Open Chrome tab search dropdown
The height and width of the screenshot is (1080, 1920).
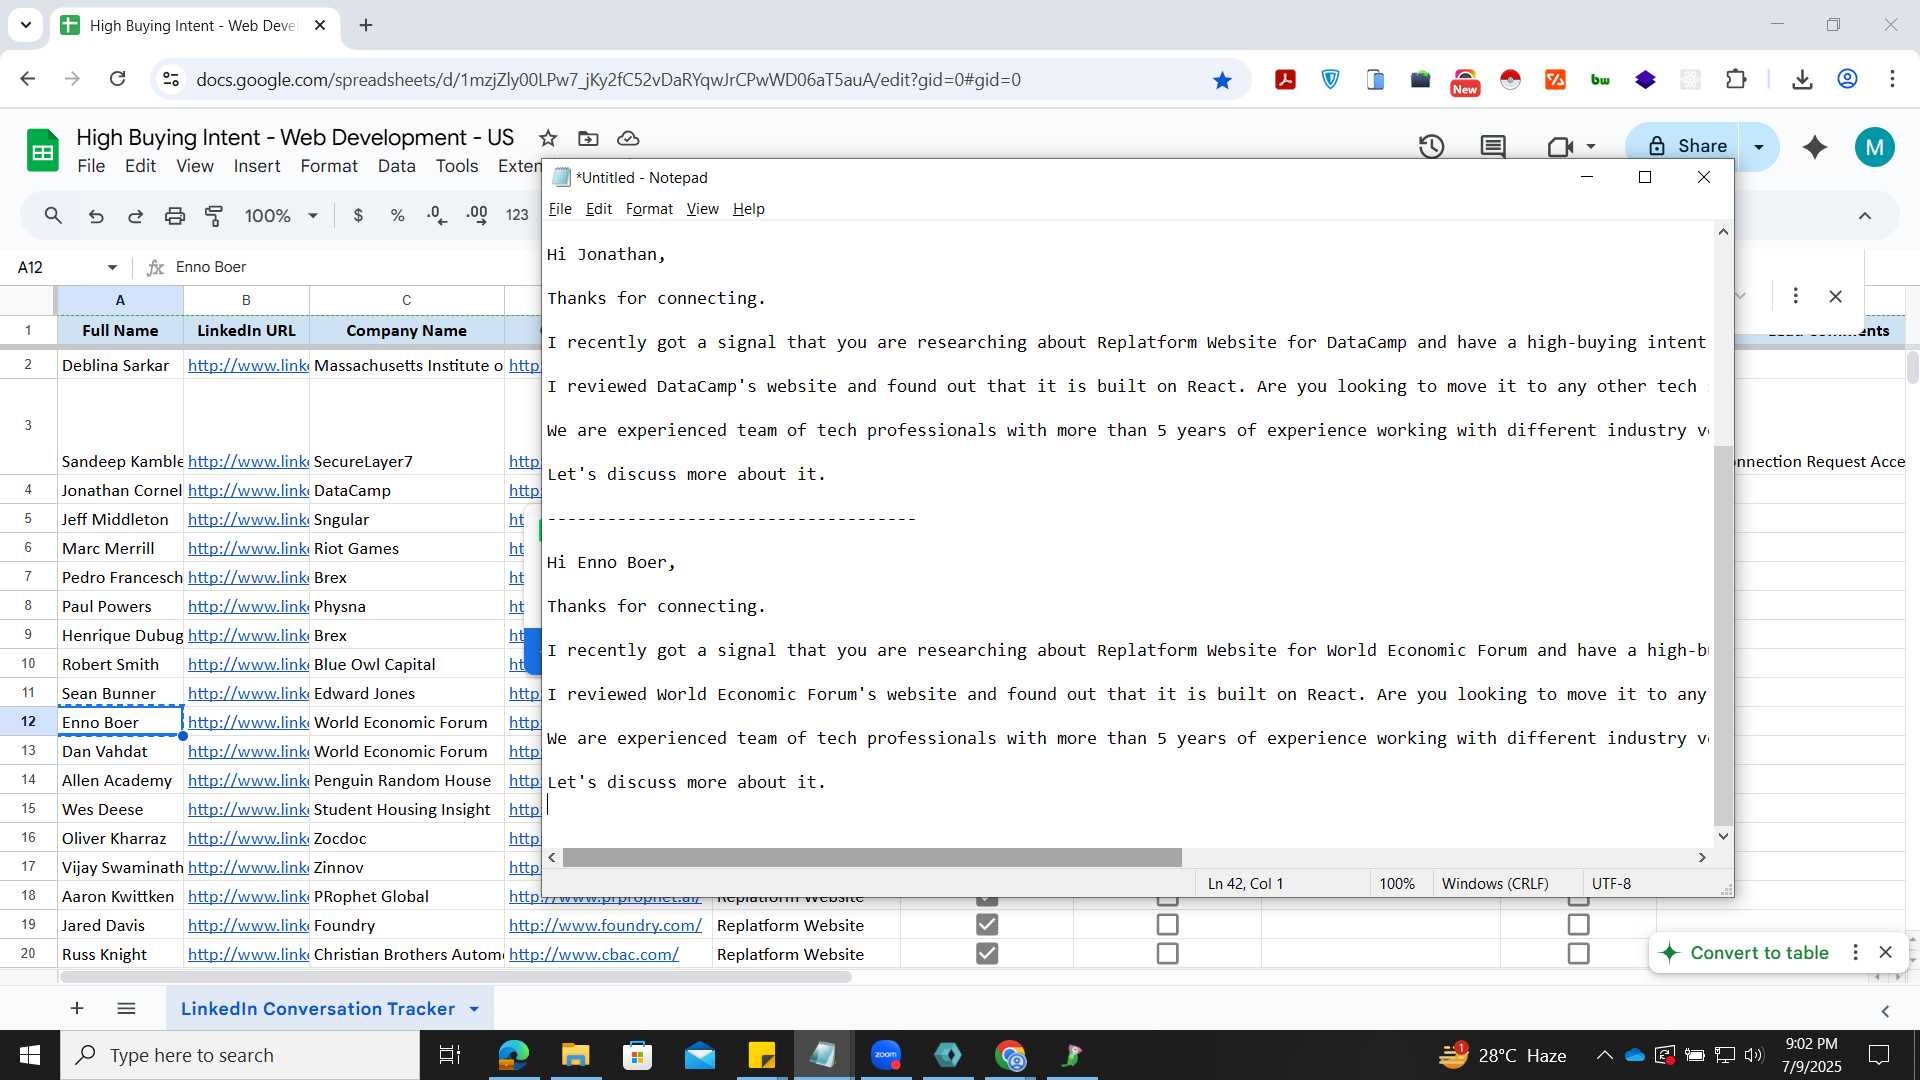[x=25, y=25]
